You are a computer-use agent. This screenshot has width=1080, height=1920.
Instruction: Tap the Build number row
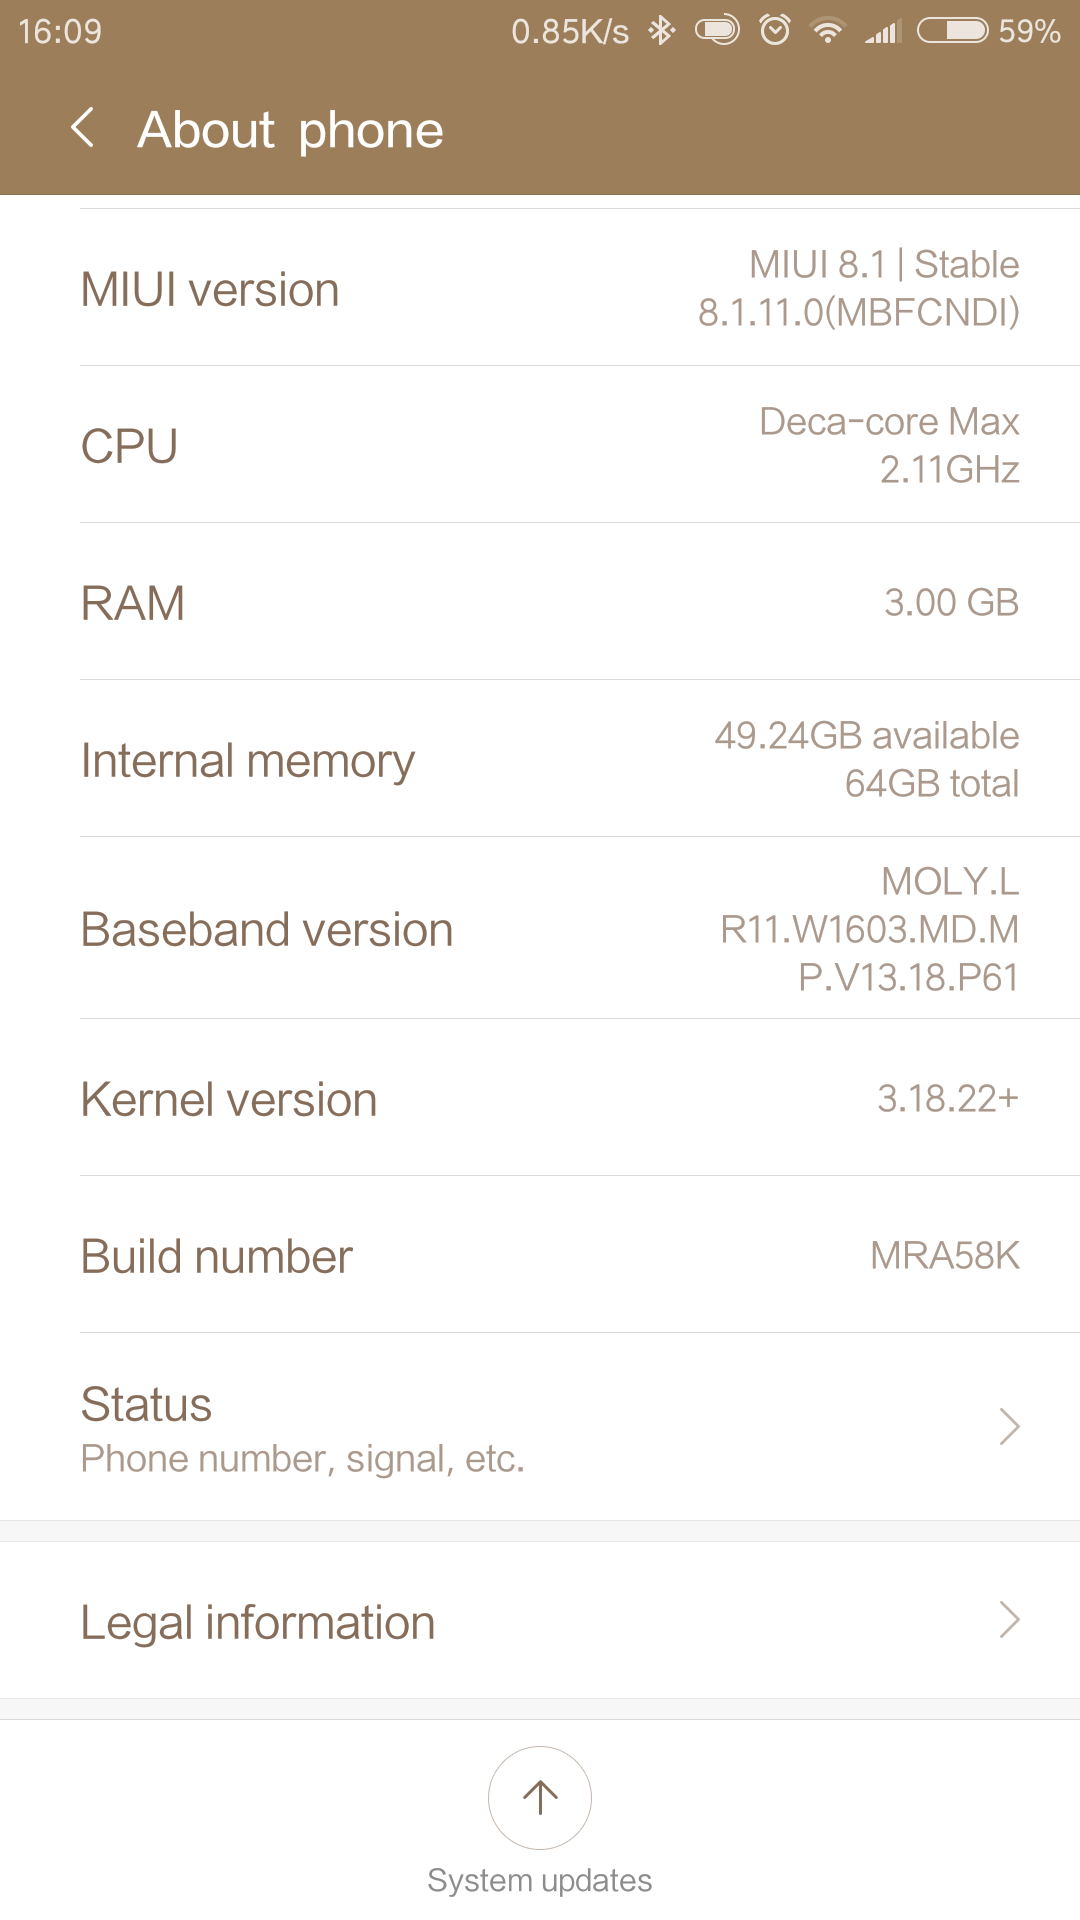point(540,1256)
